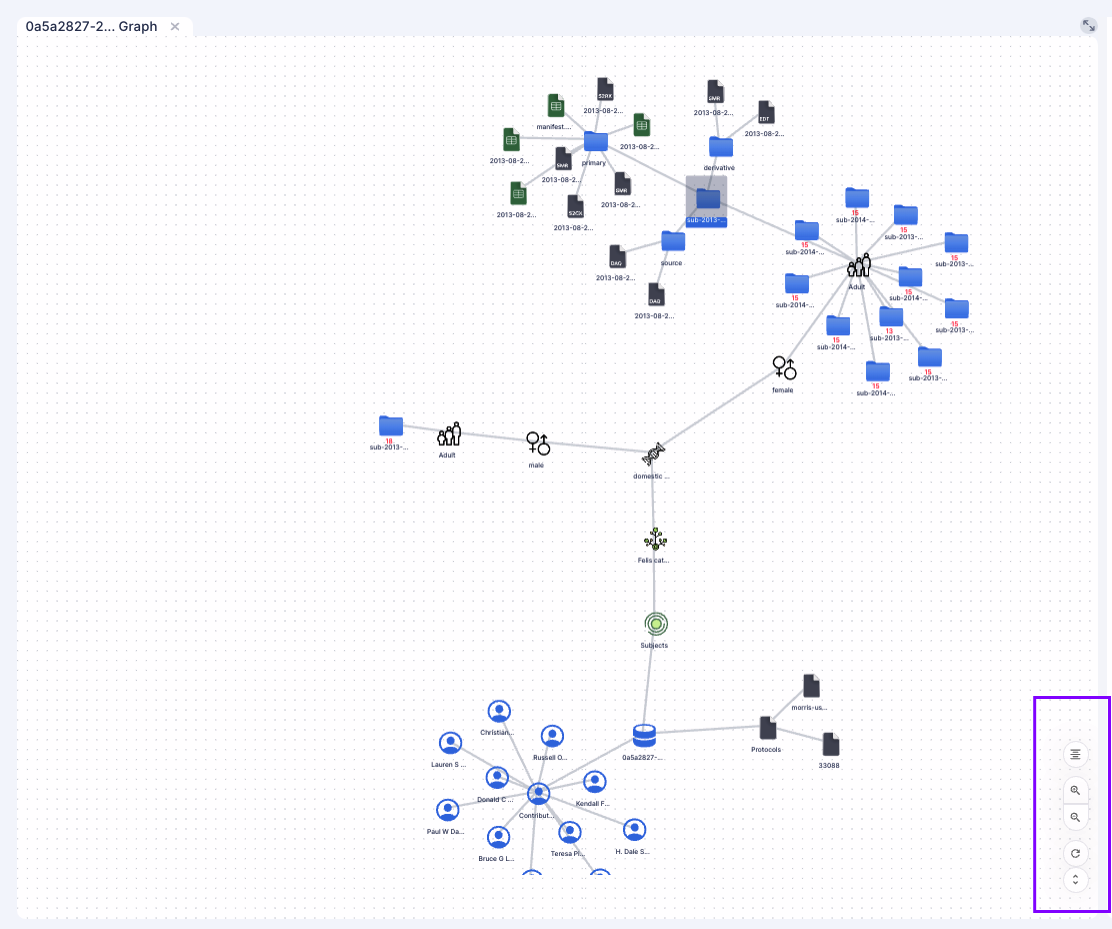
Task: Click the 0a5a2827 database node
Action: pos(645,735)
